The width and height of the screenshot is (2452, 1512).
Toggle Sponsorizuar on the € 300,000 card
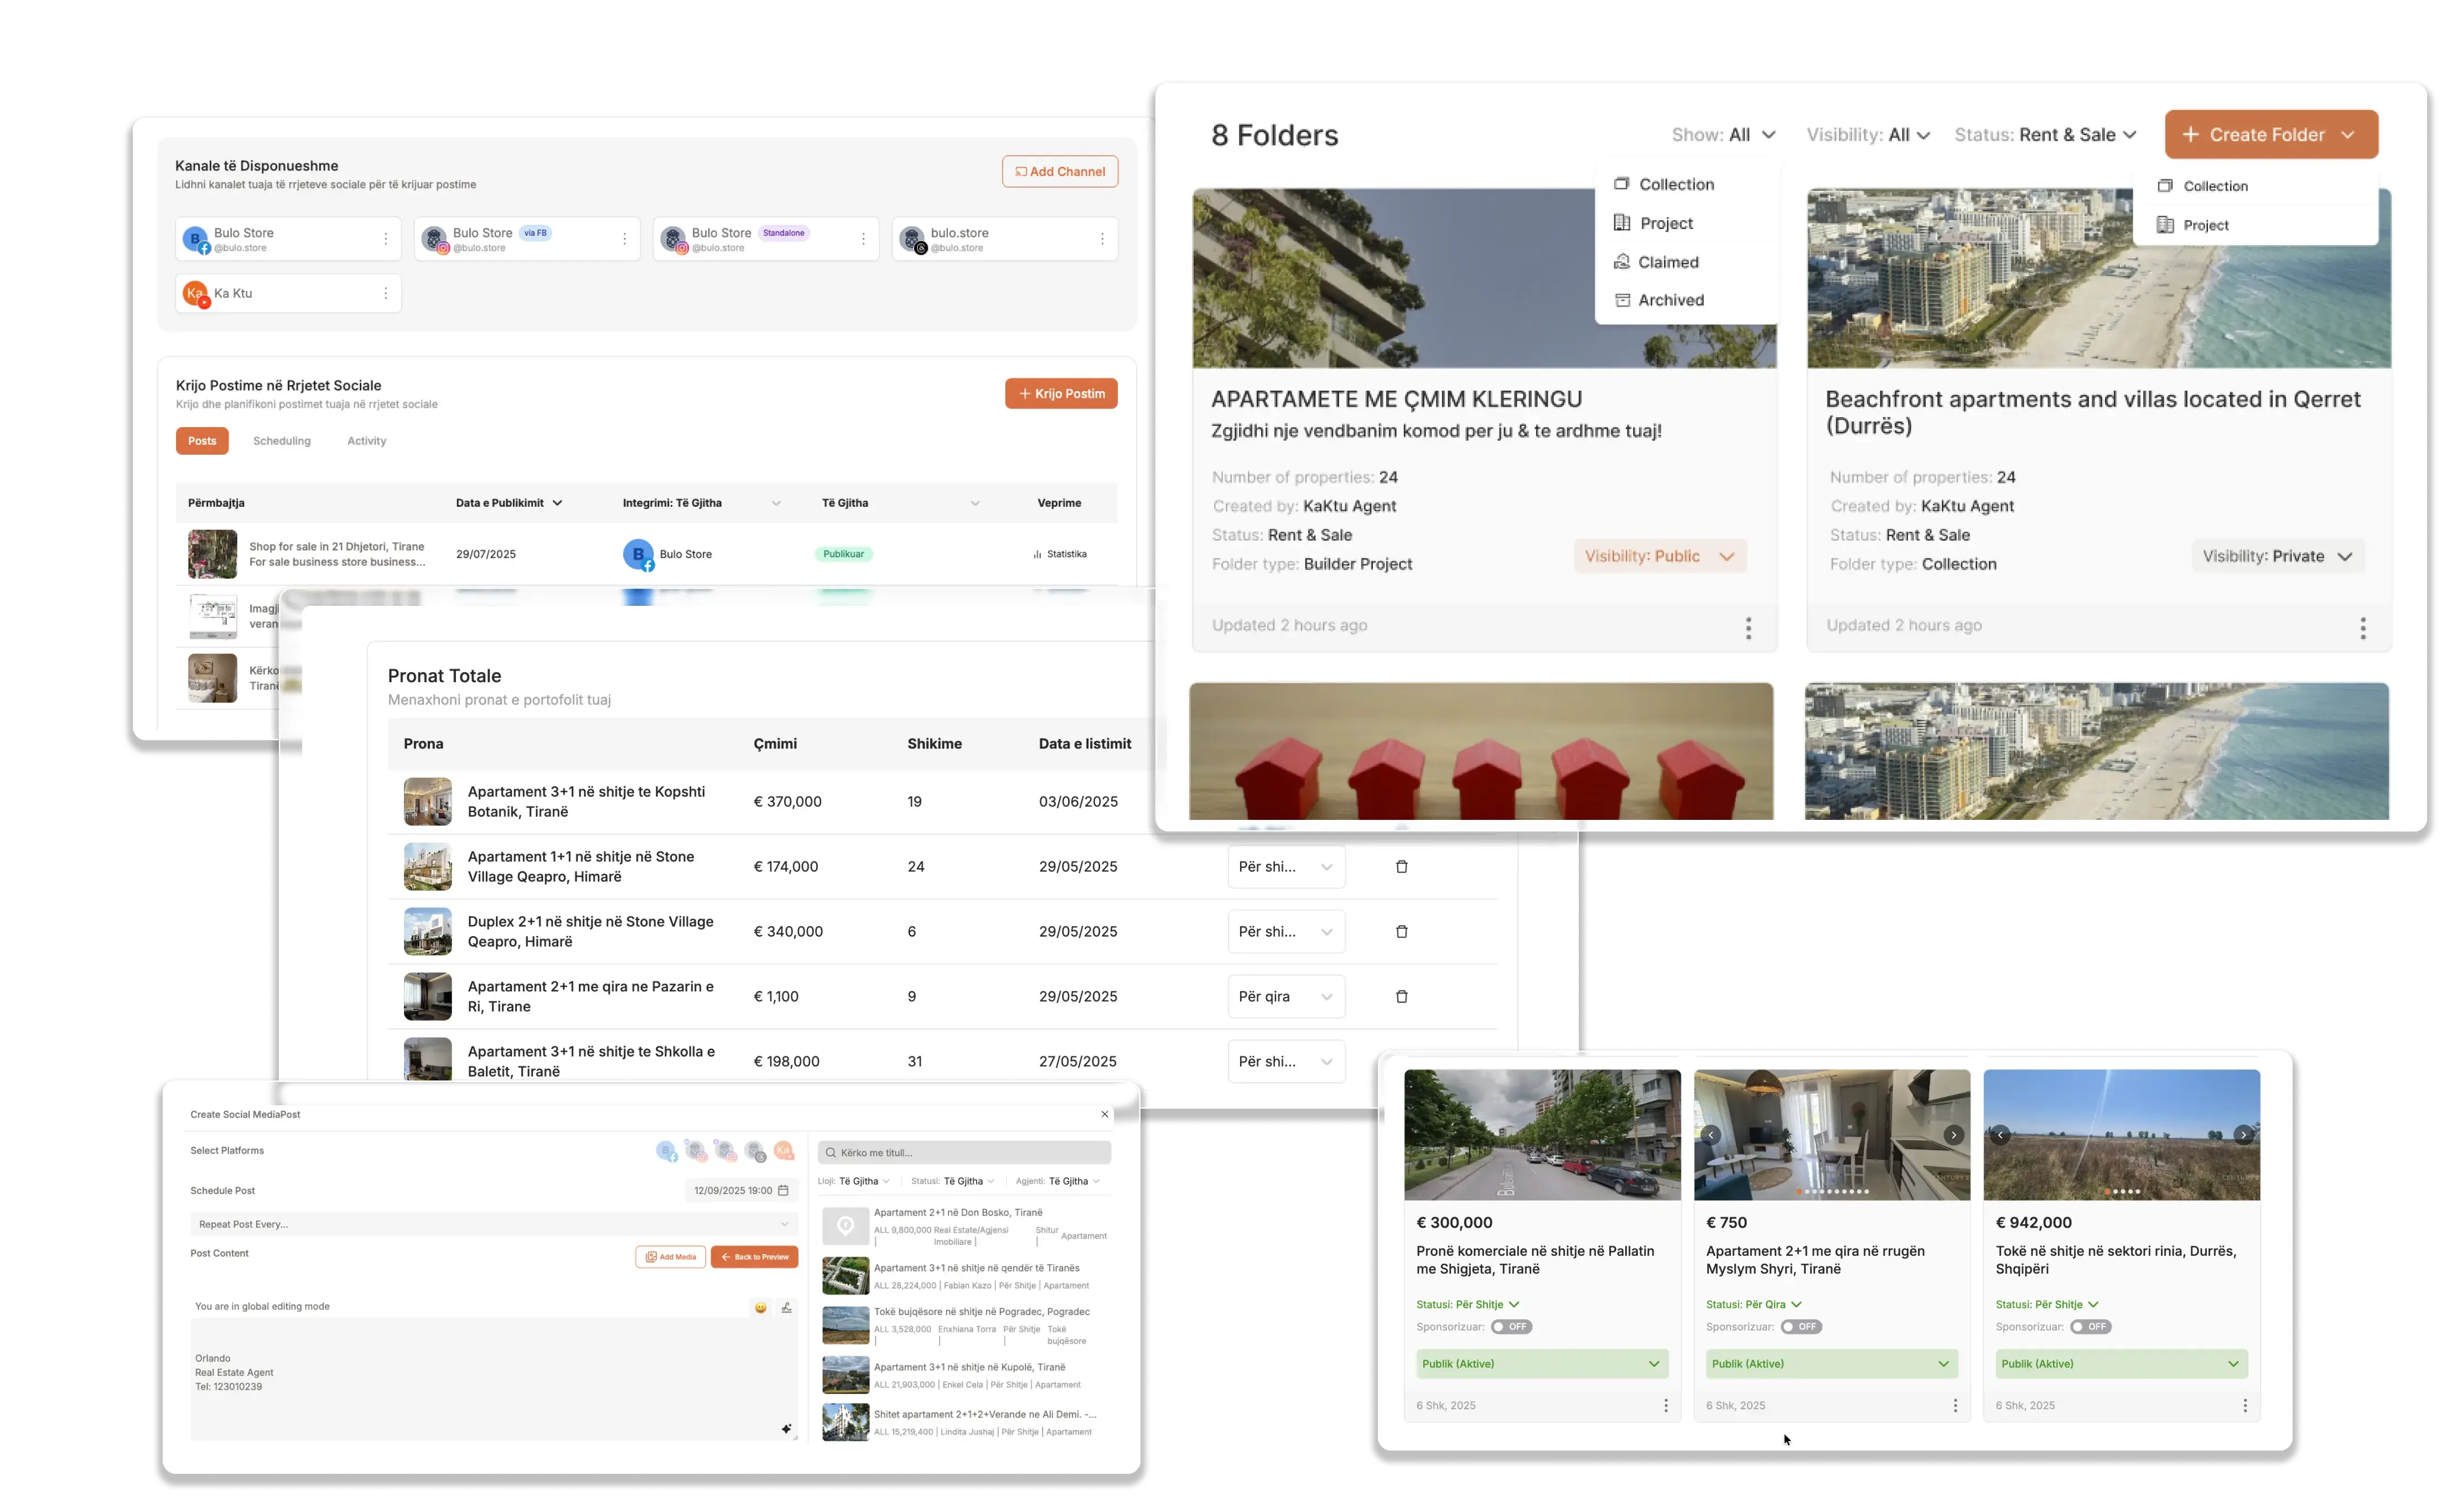pos(1510,1327)
